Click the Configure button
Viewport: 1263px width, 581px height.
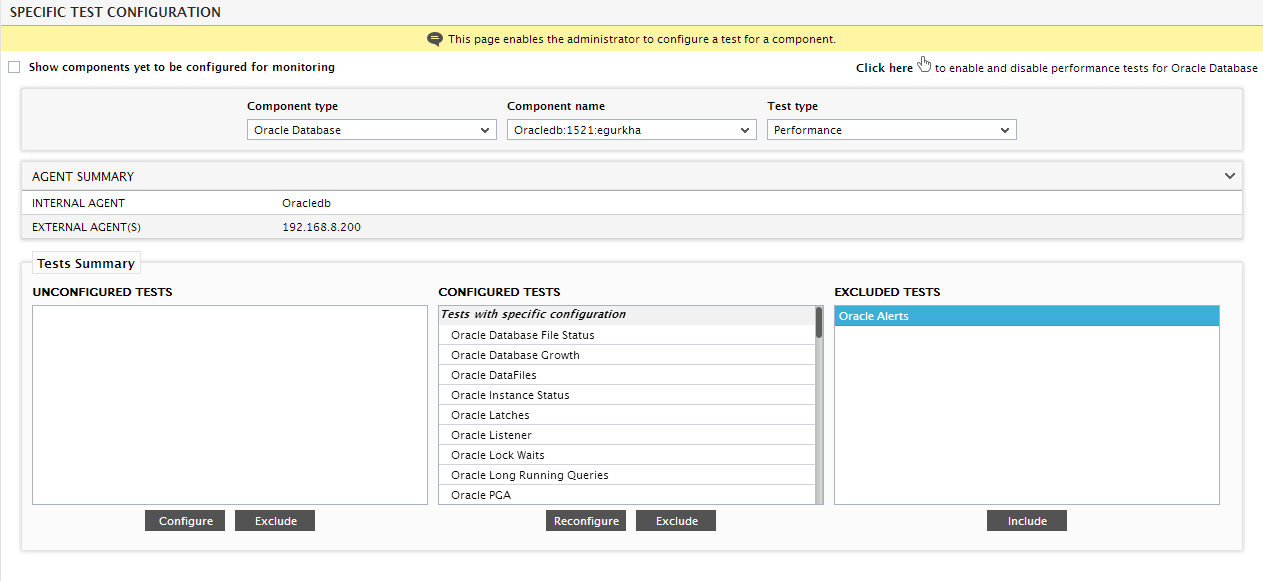click(x=185, y=521)
